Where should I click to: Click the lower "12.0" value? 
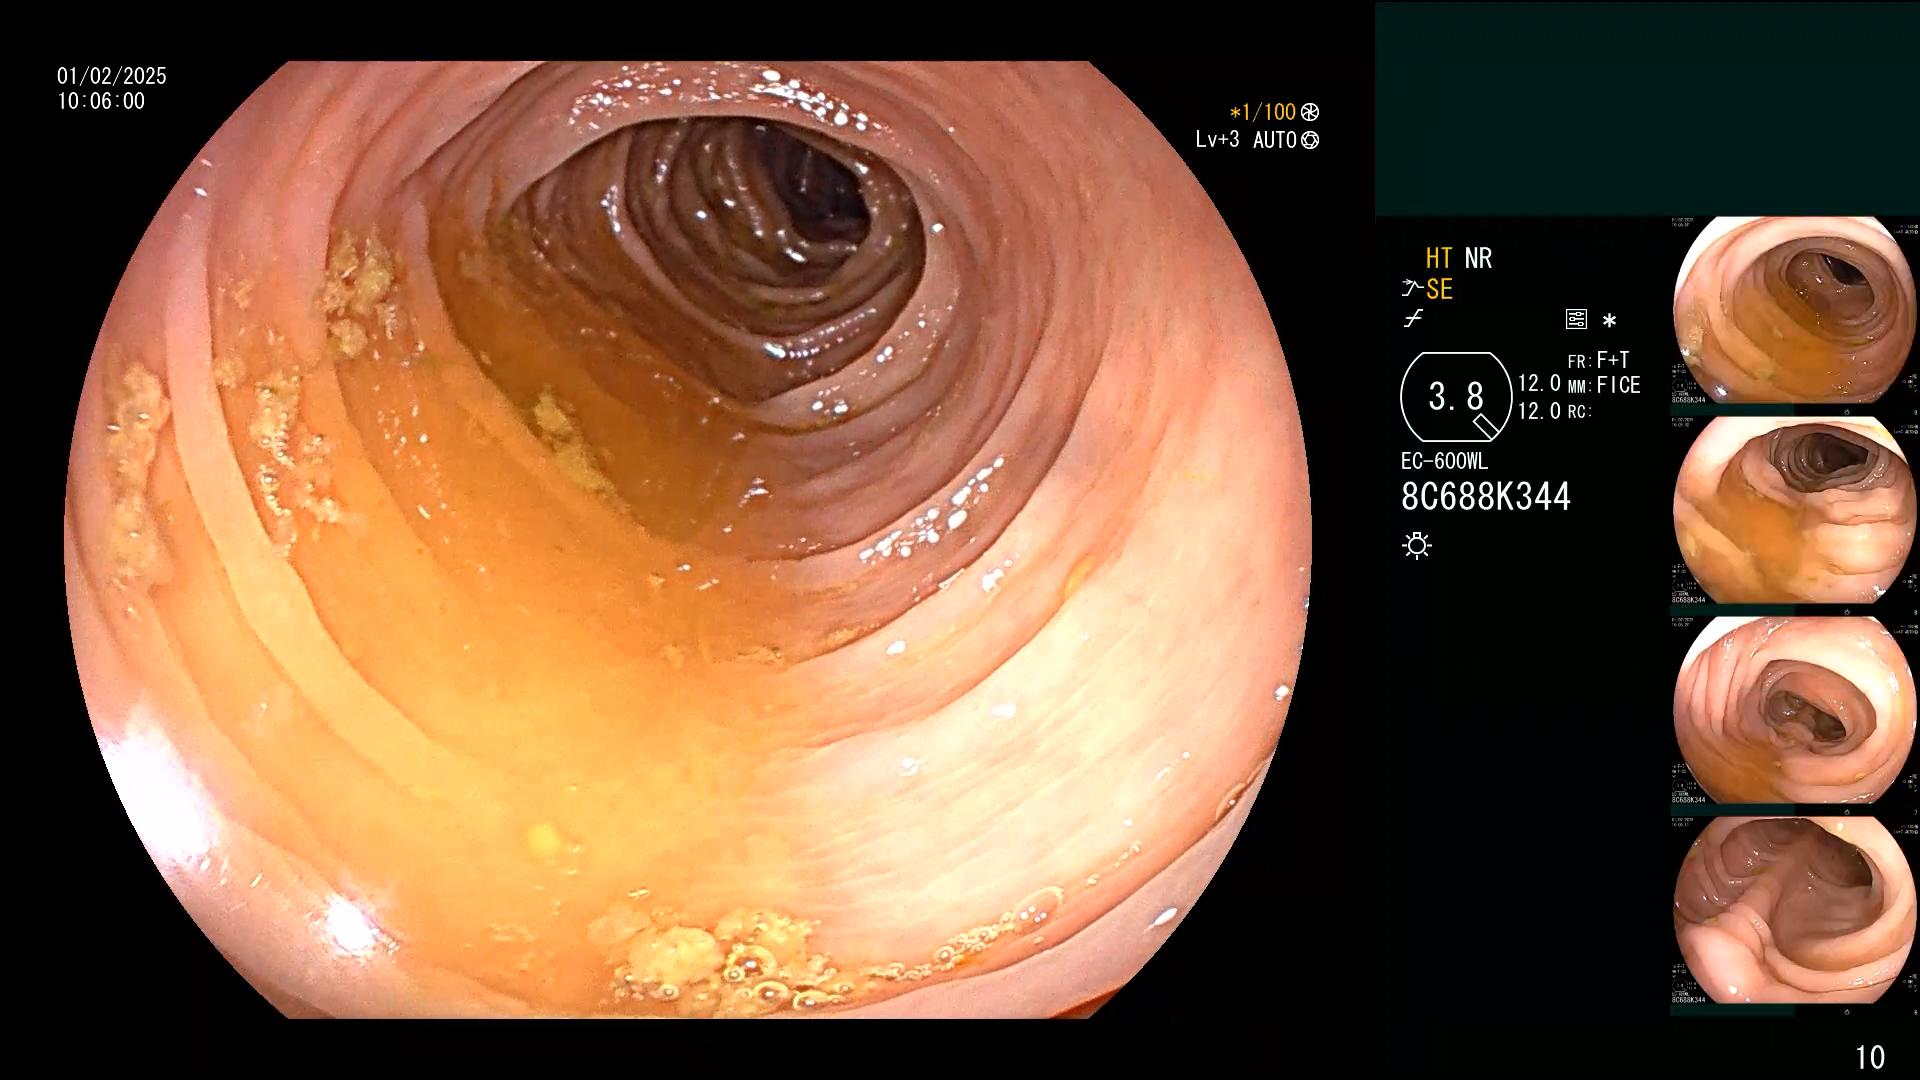click(x=1539, y=411)
